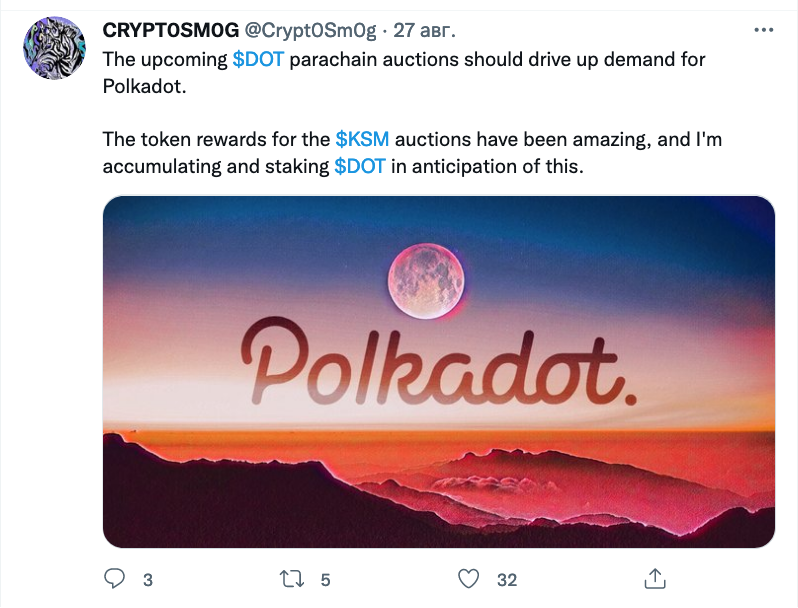Viewport: 798px width, 608px height.
Task: Click the moon in the attached picture
Action: 426,281
